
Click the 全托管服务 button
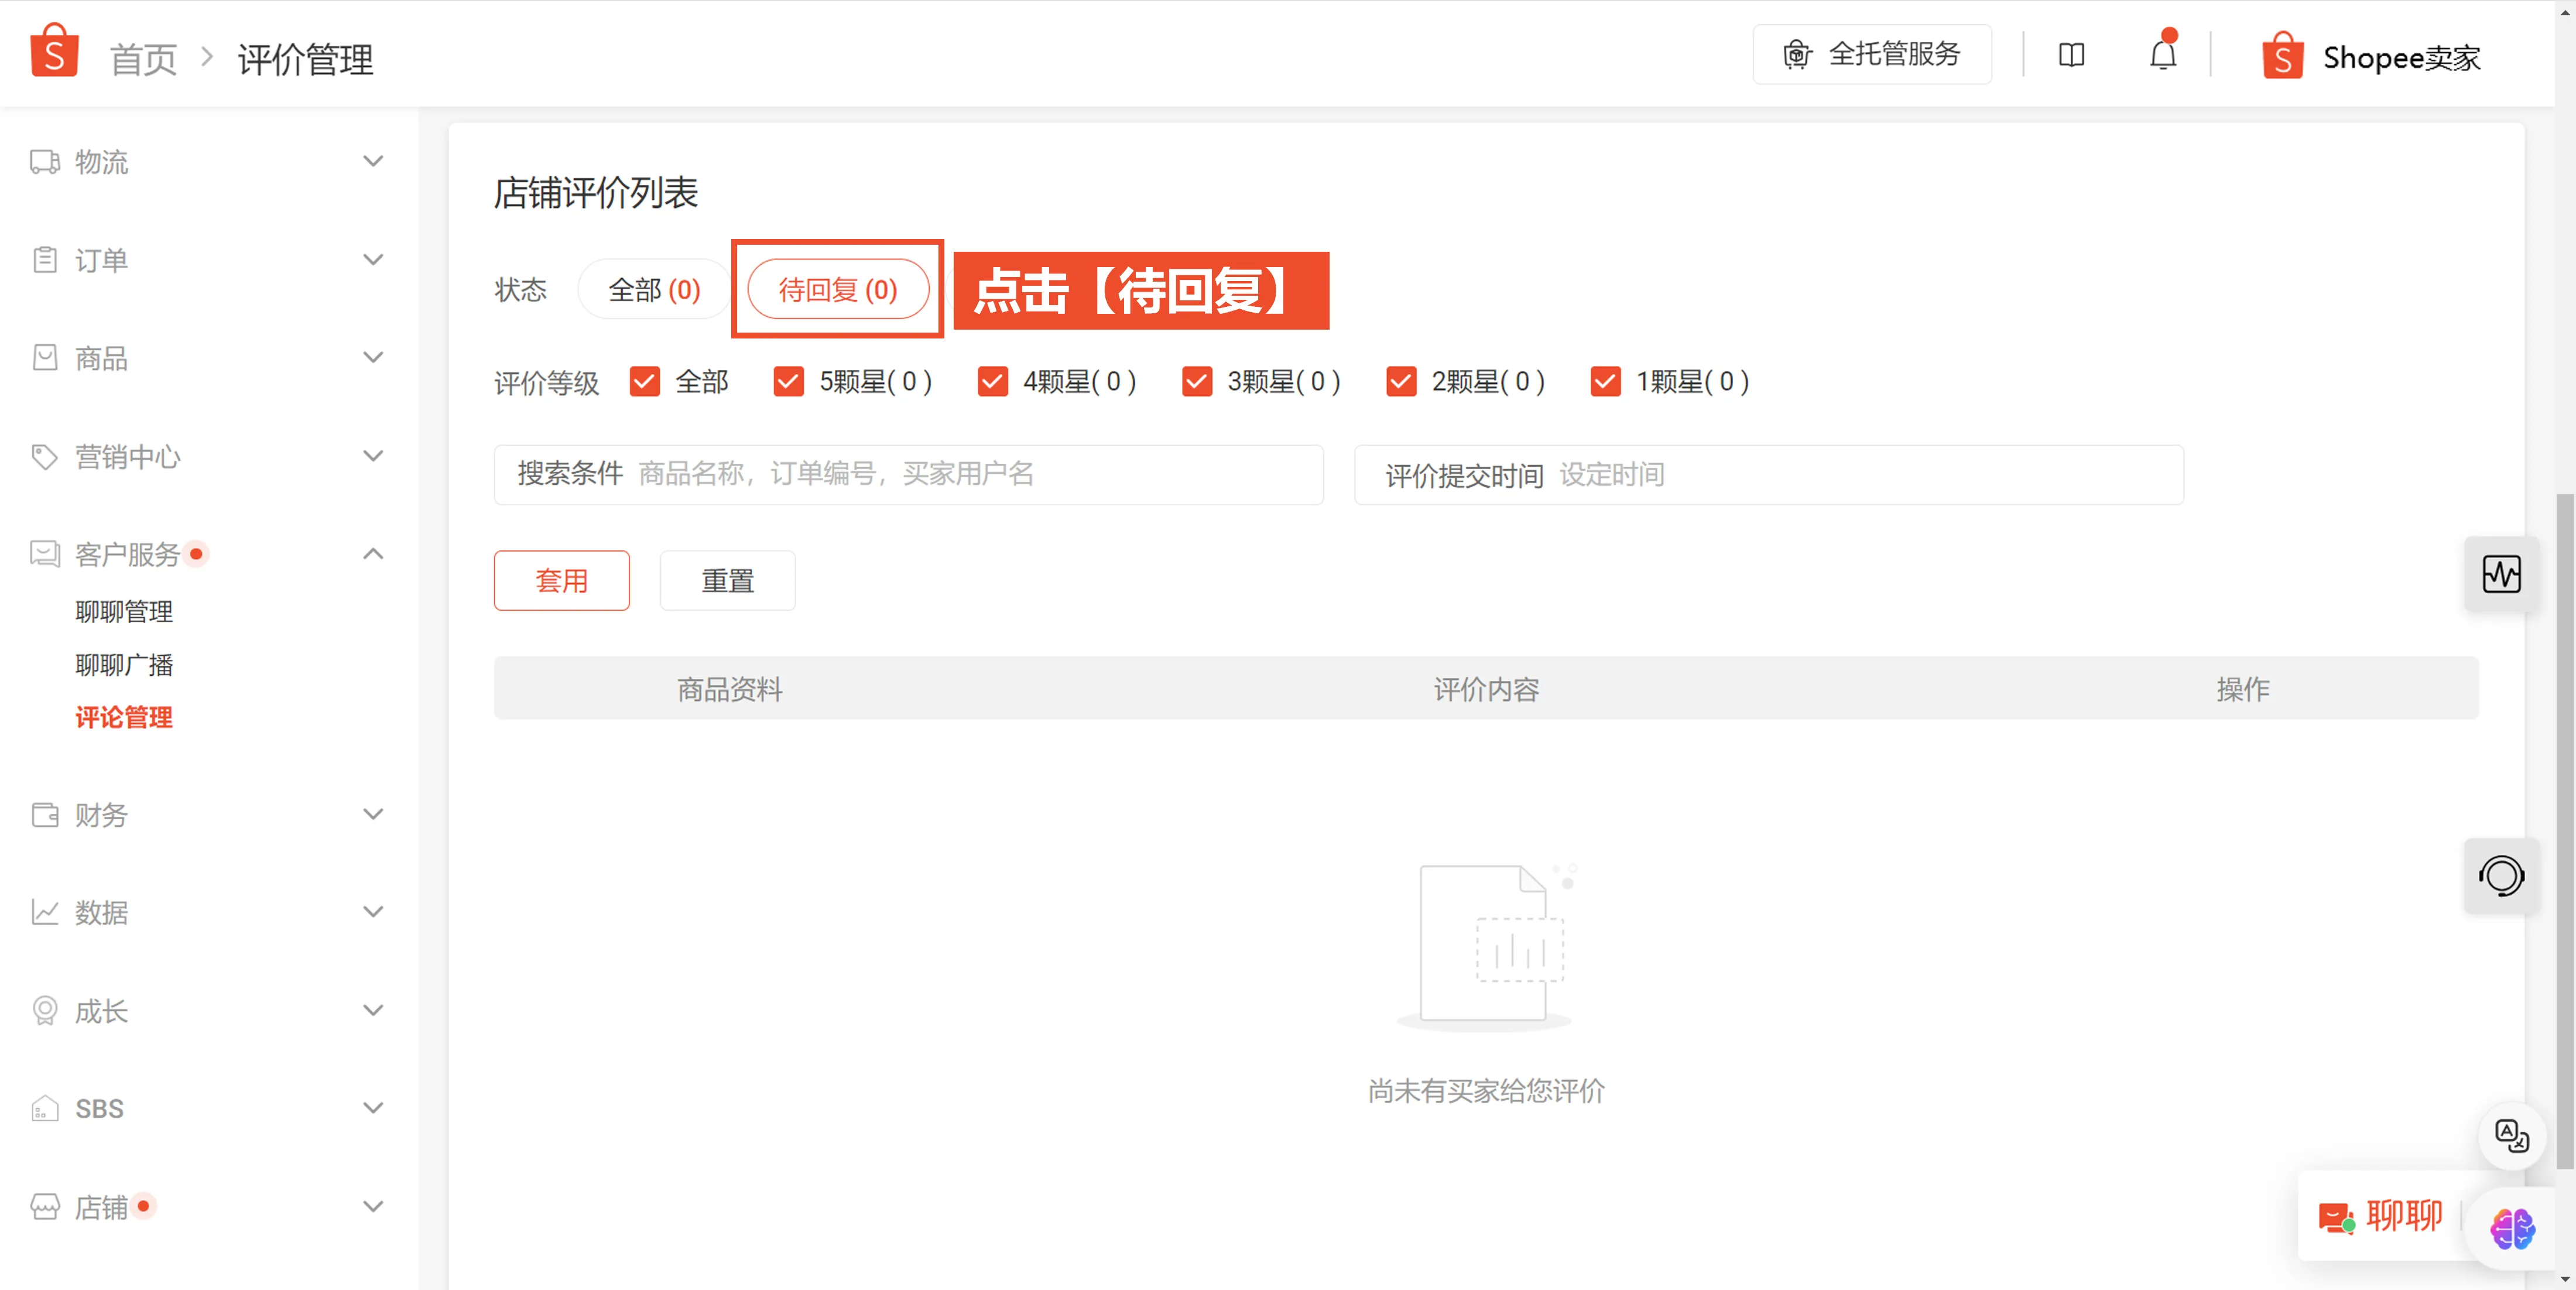pyautogui.click(x=1871, y=54)
